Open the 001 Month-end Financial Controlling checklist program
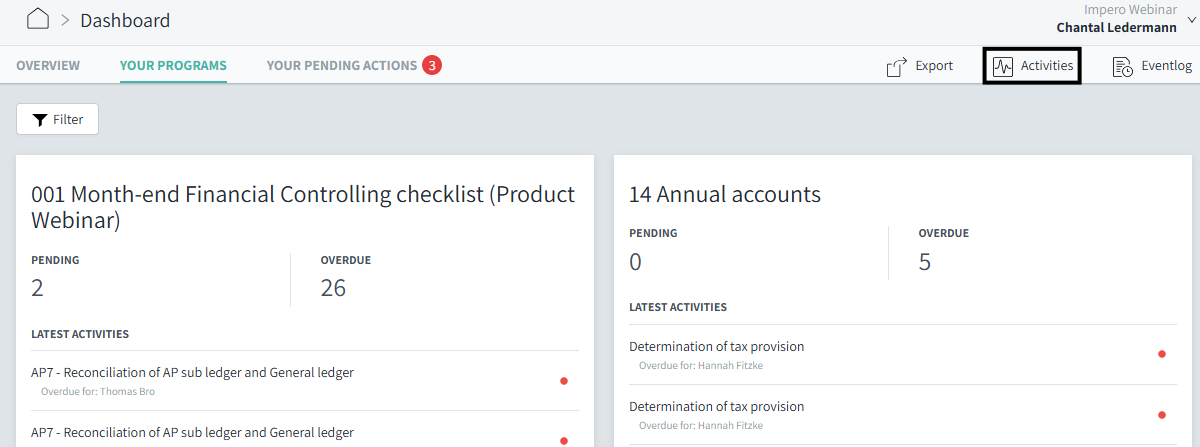1200x447 pixels. click(303, 207)
